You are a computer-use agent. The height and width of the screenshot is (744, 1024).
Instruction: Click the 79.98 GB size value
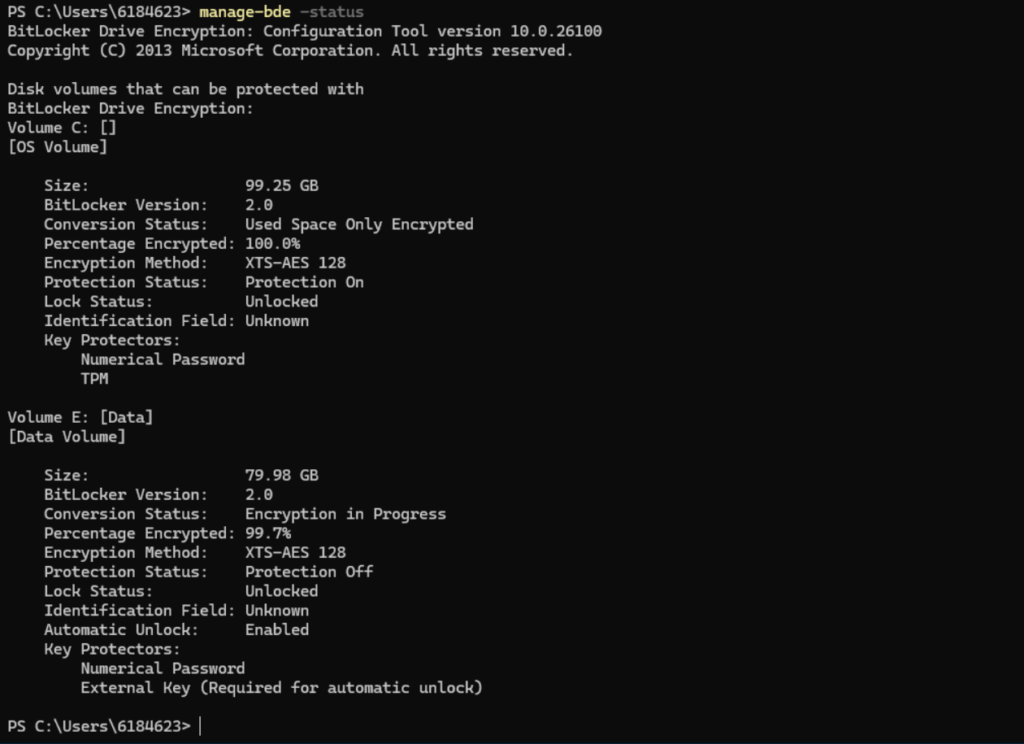coord(281,475)
